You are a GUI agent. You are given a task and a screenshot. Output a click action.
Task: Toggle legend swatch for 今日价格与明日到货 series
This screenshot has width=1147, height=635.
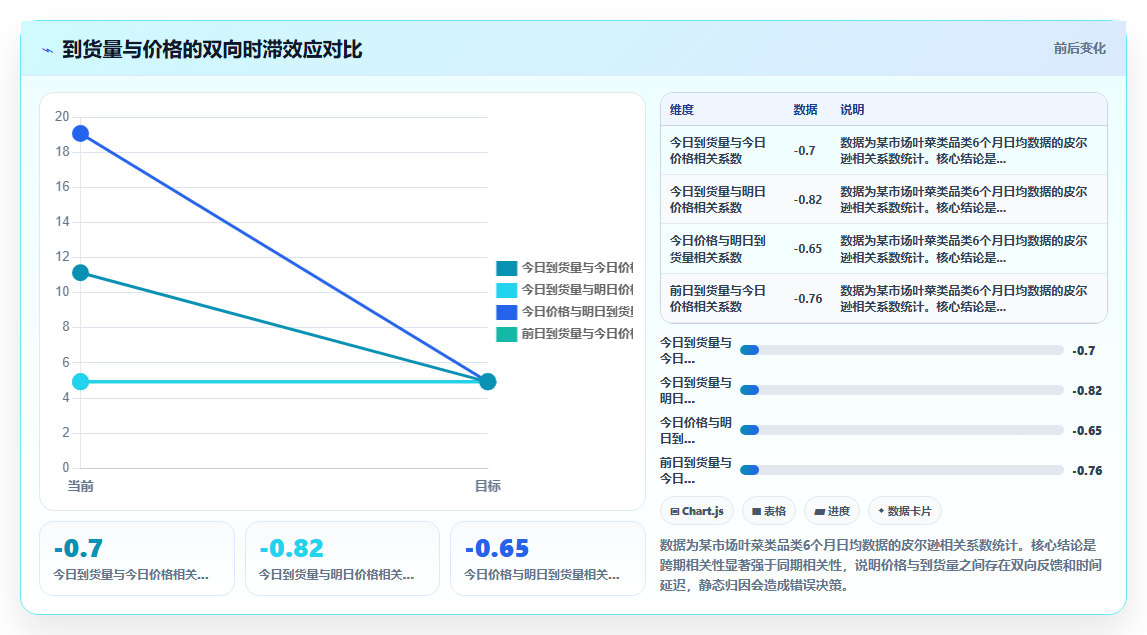coord(506,312)
